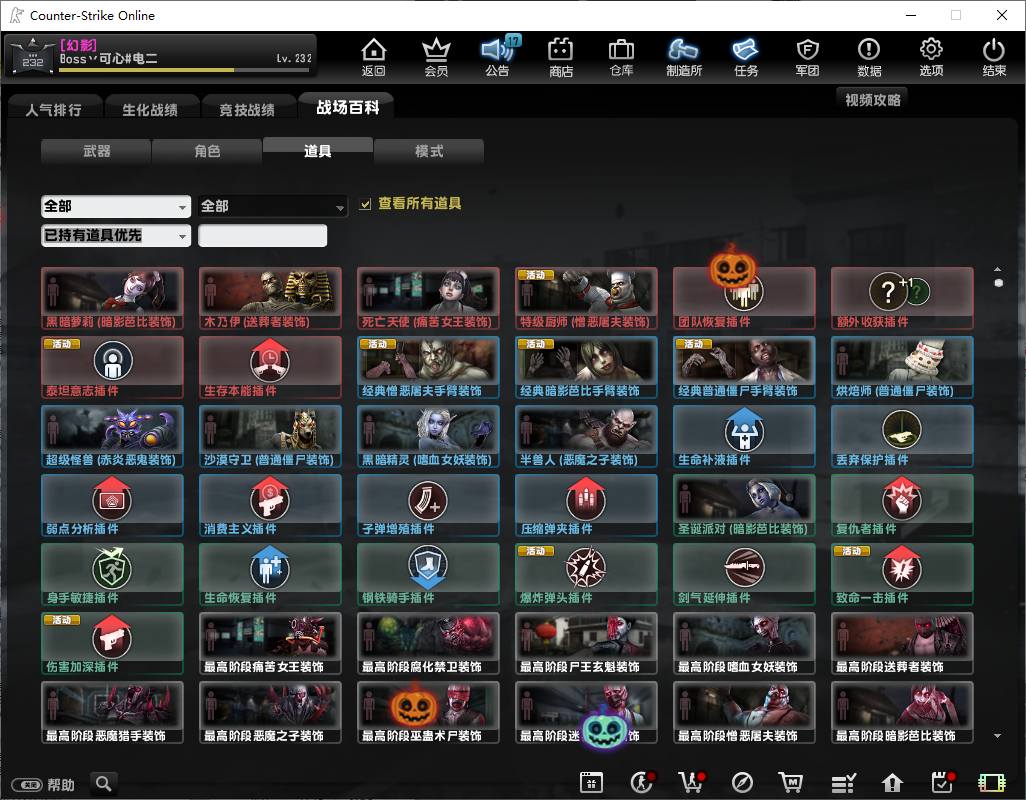Click the item list scrollbar thumb

(999, 283)
